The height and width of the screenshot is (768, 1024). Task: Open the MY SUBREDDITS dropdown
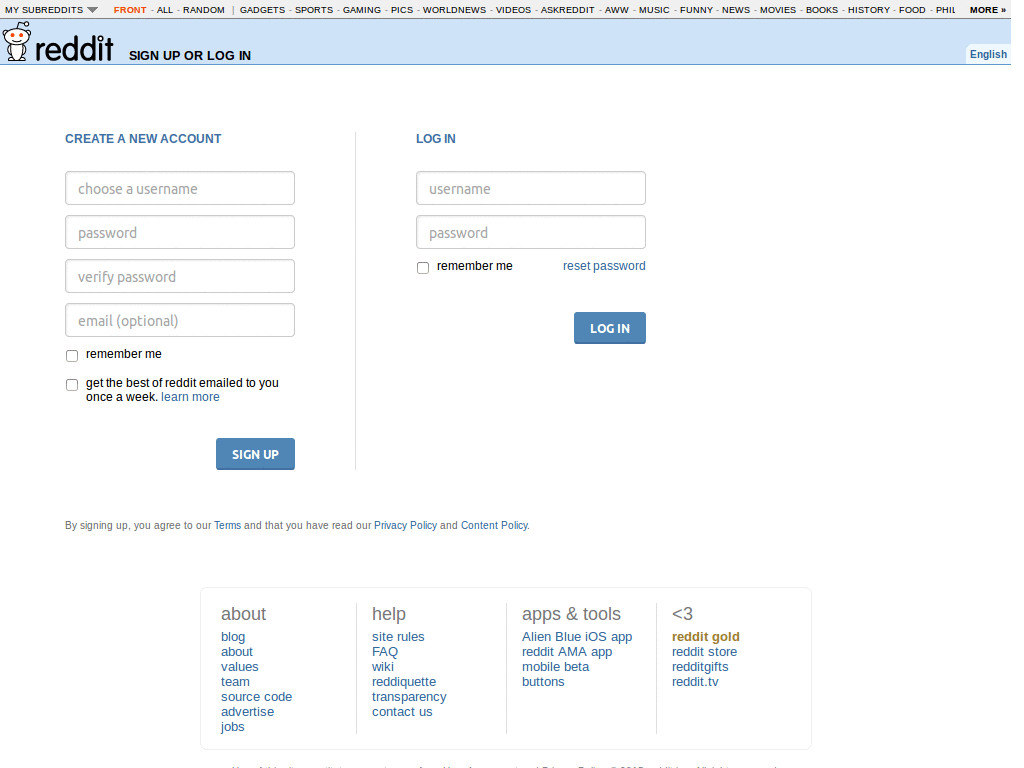51,10
